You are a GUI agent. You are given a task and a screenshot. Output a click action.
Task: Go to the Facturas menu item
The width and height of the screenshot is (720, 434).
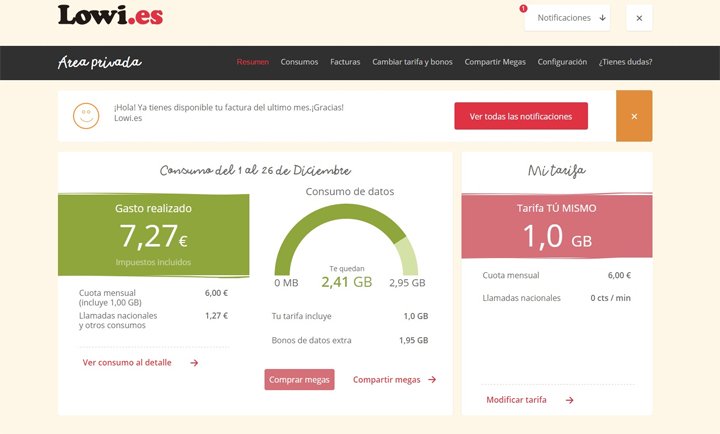(x=345, y=62)
